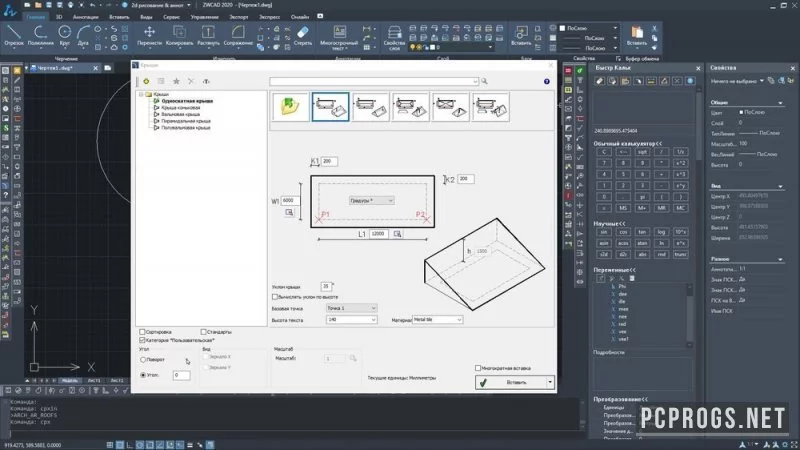Click the Уклон крыши angle field
The height and width of the screenshot is (450, 800).
tap(326, 286)
